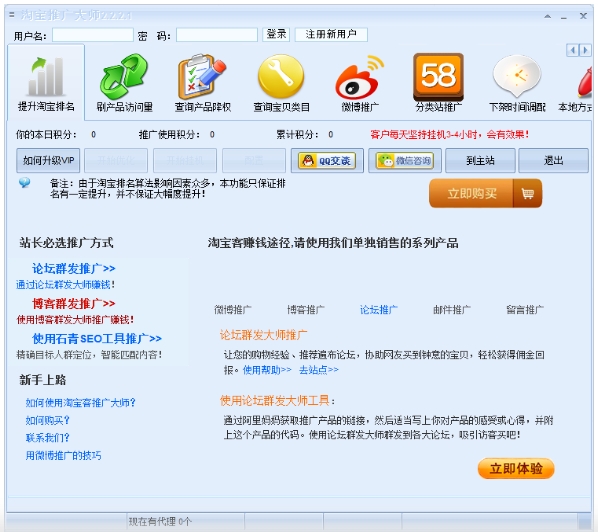Select the 提升淘宝排名 chart icon
Screen dimensions: 598x532
click(x=46, y=77)
